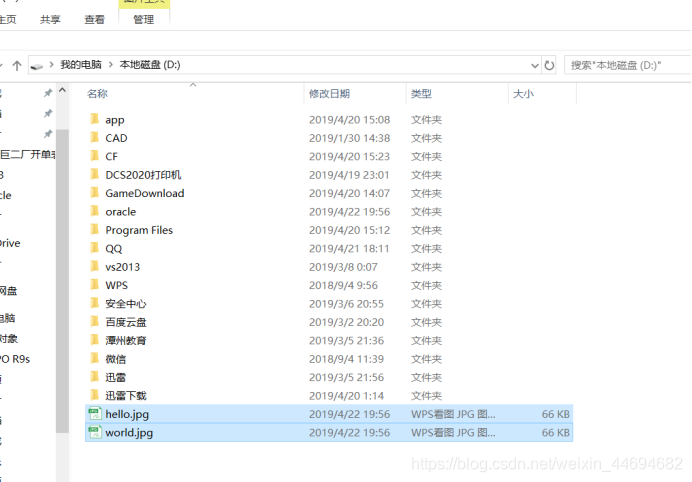Click the third pin icon in Quick access
This screenshot has height=482, width=692.
48,134
